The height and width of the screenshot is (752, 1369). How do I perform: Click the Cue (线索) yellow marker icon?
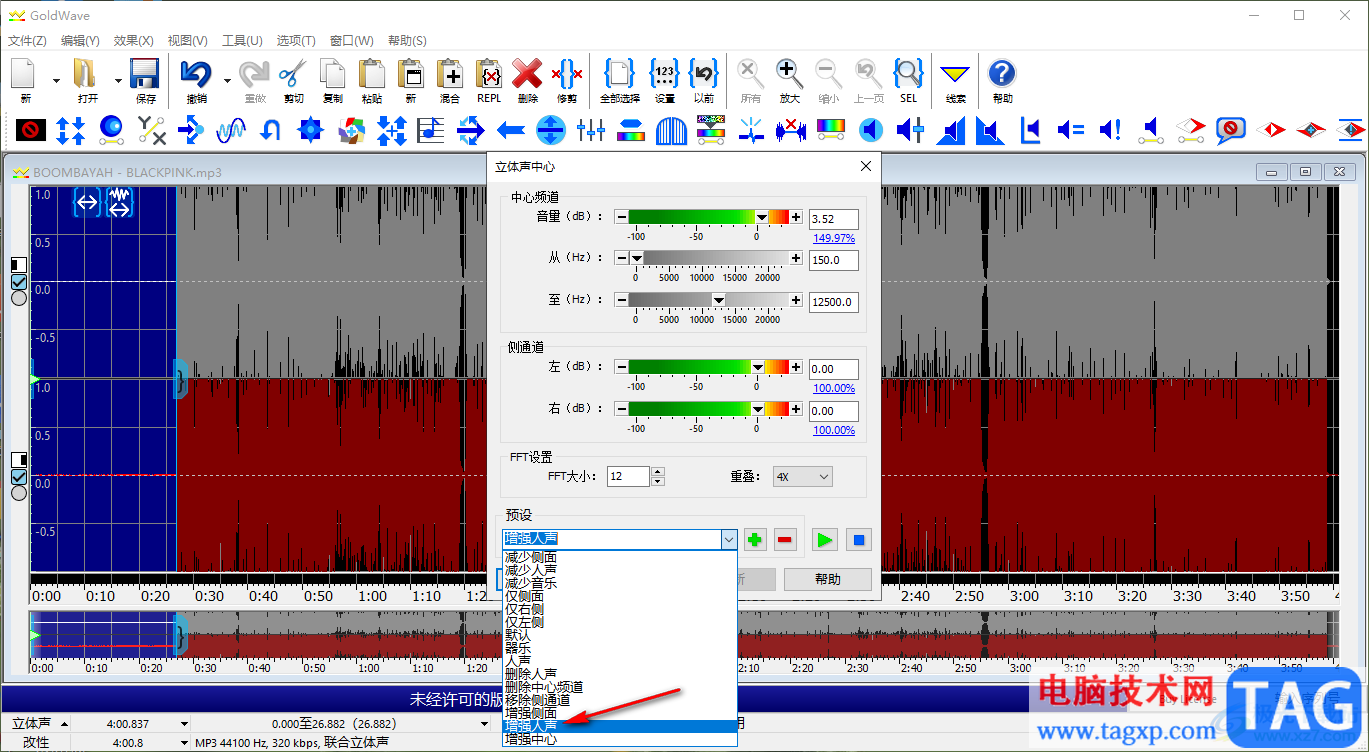point(956,75)
